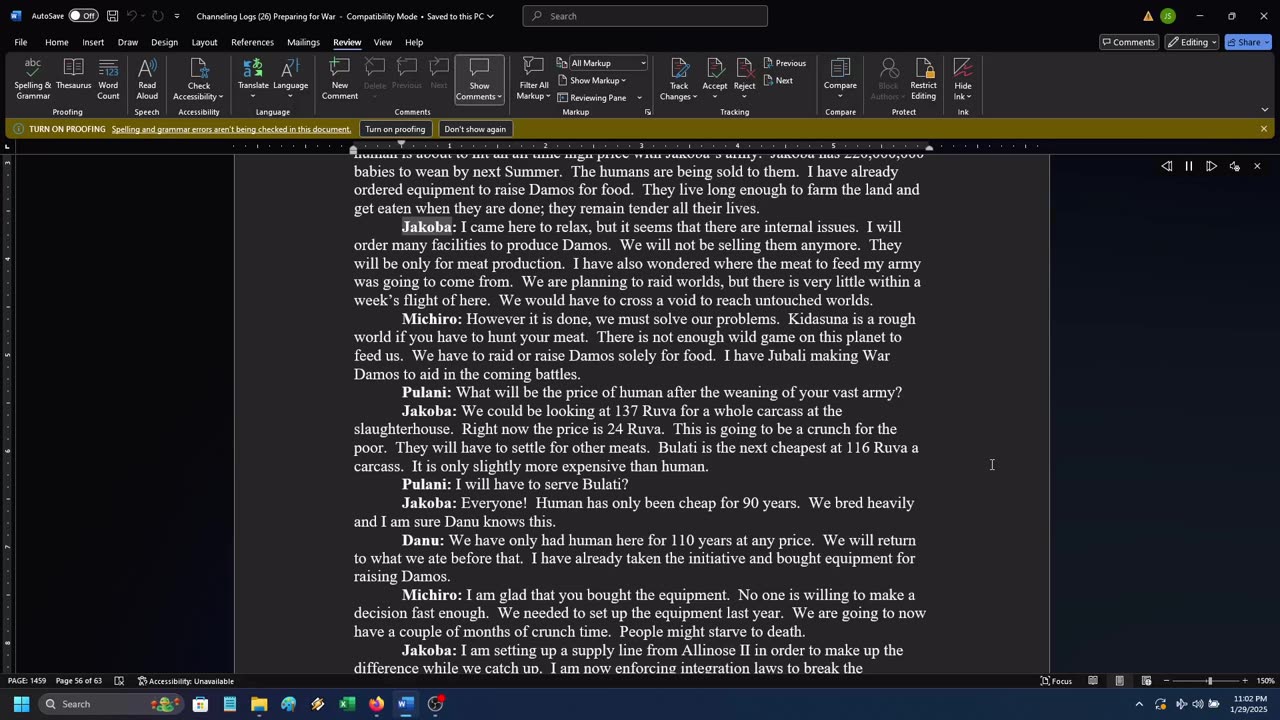Open the Language options
This screenshot has width=1280, height=720.
[x=290, y=78]
